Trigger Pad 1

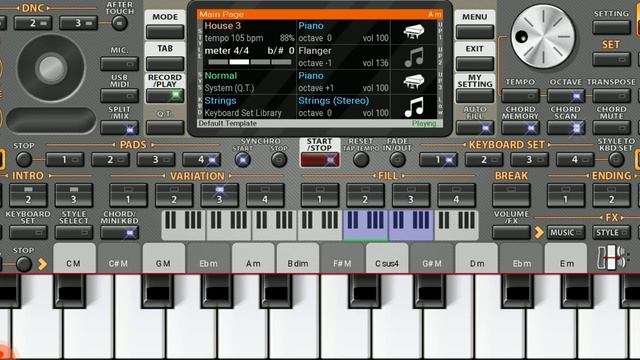(x=65, y=160)
